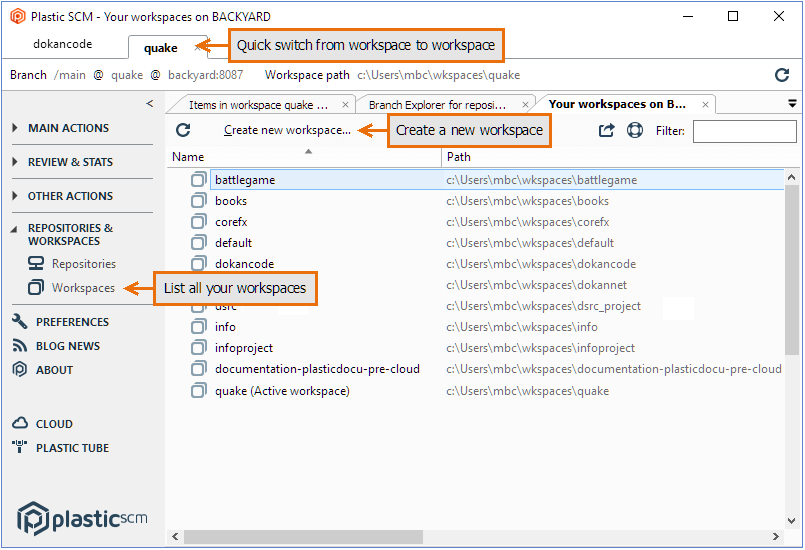Click the documentation-plasticdocu-pre-cloud workspace icon

coord(199,369)
